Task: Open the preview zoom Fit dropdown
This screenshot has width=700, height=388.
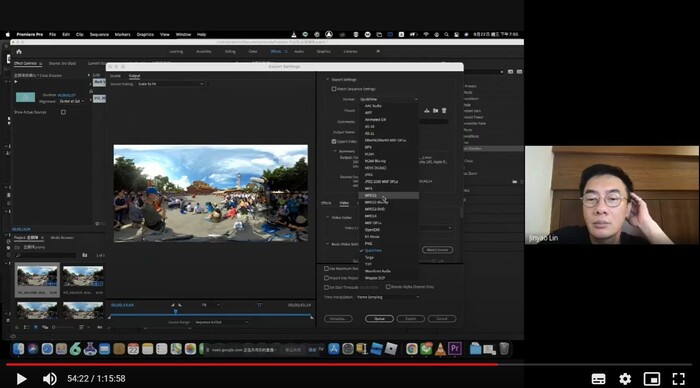Action: point(210,305)
